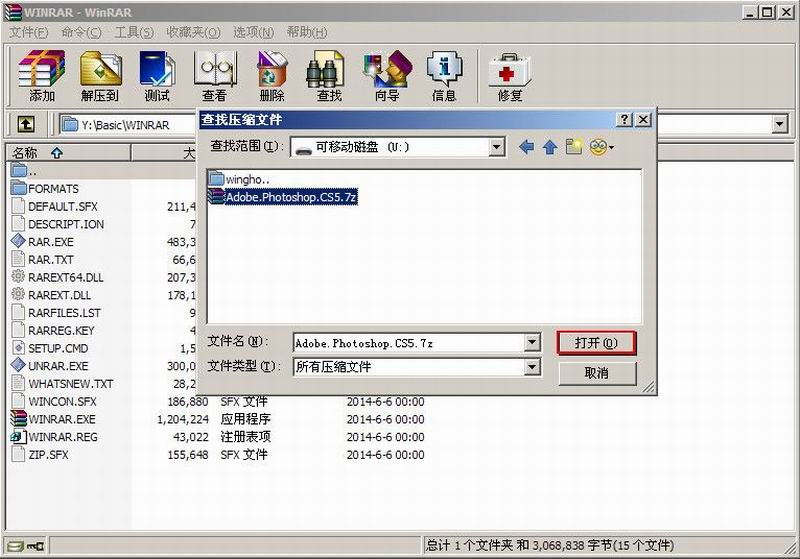
Task: Select the RARFILES.LST file row
Action: tap(64, 313)
